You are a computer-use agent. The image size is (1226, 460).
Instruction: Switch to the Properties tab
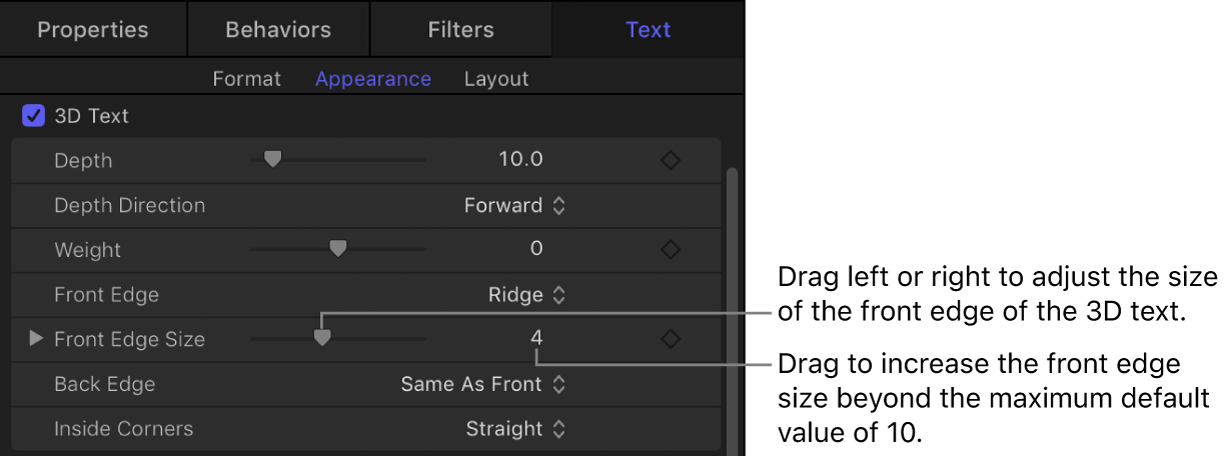pyautogui.click(x=92, y=29)
